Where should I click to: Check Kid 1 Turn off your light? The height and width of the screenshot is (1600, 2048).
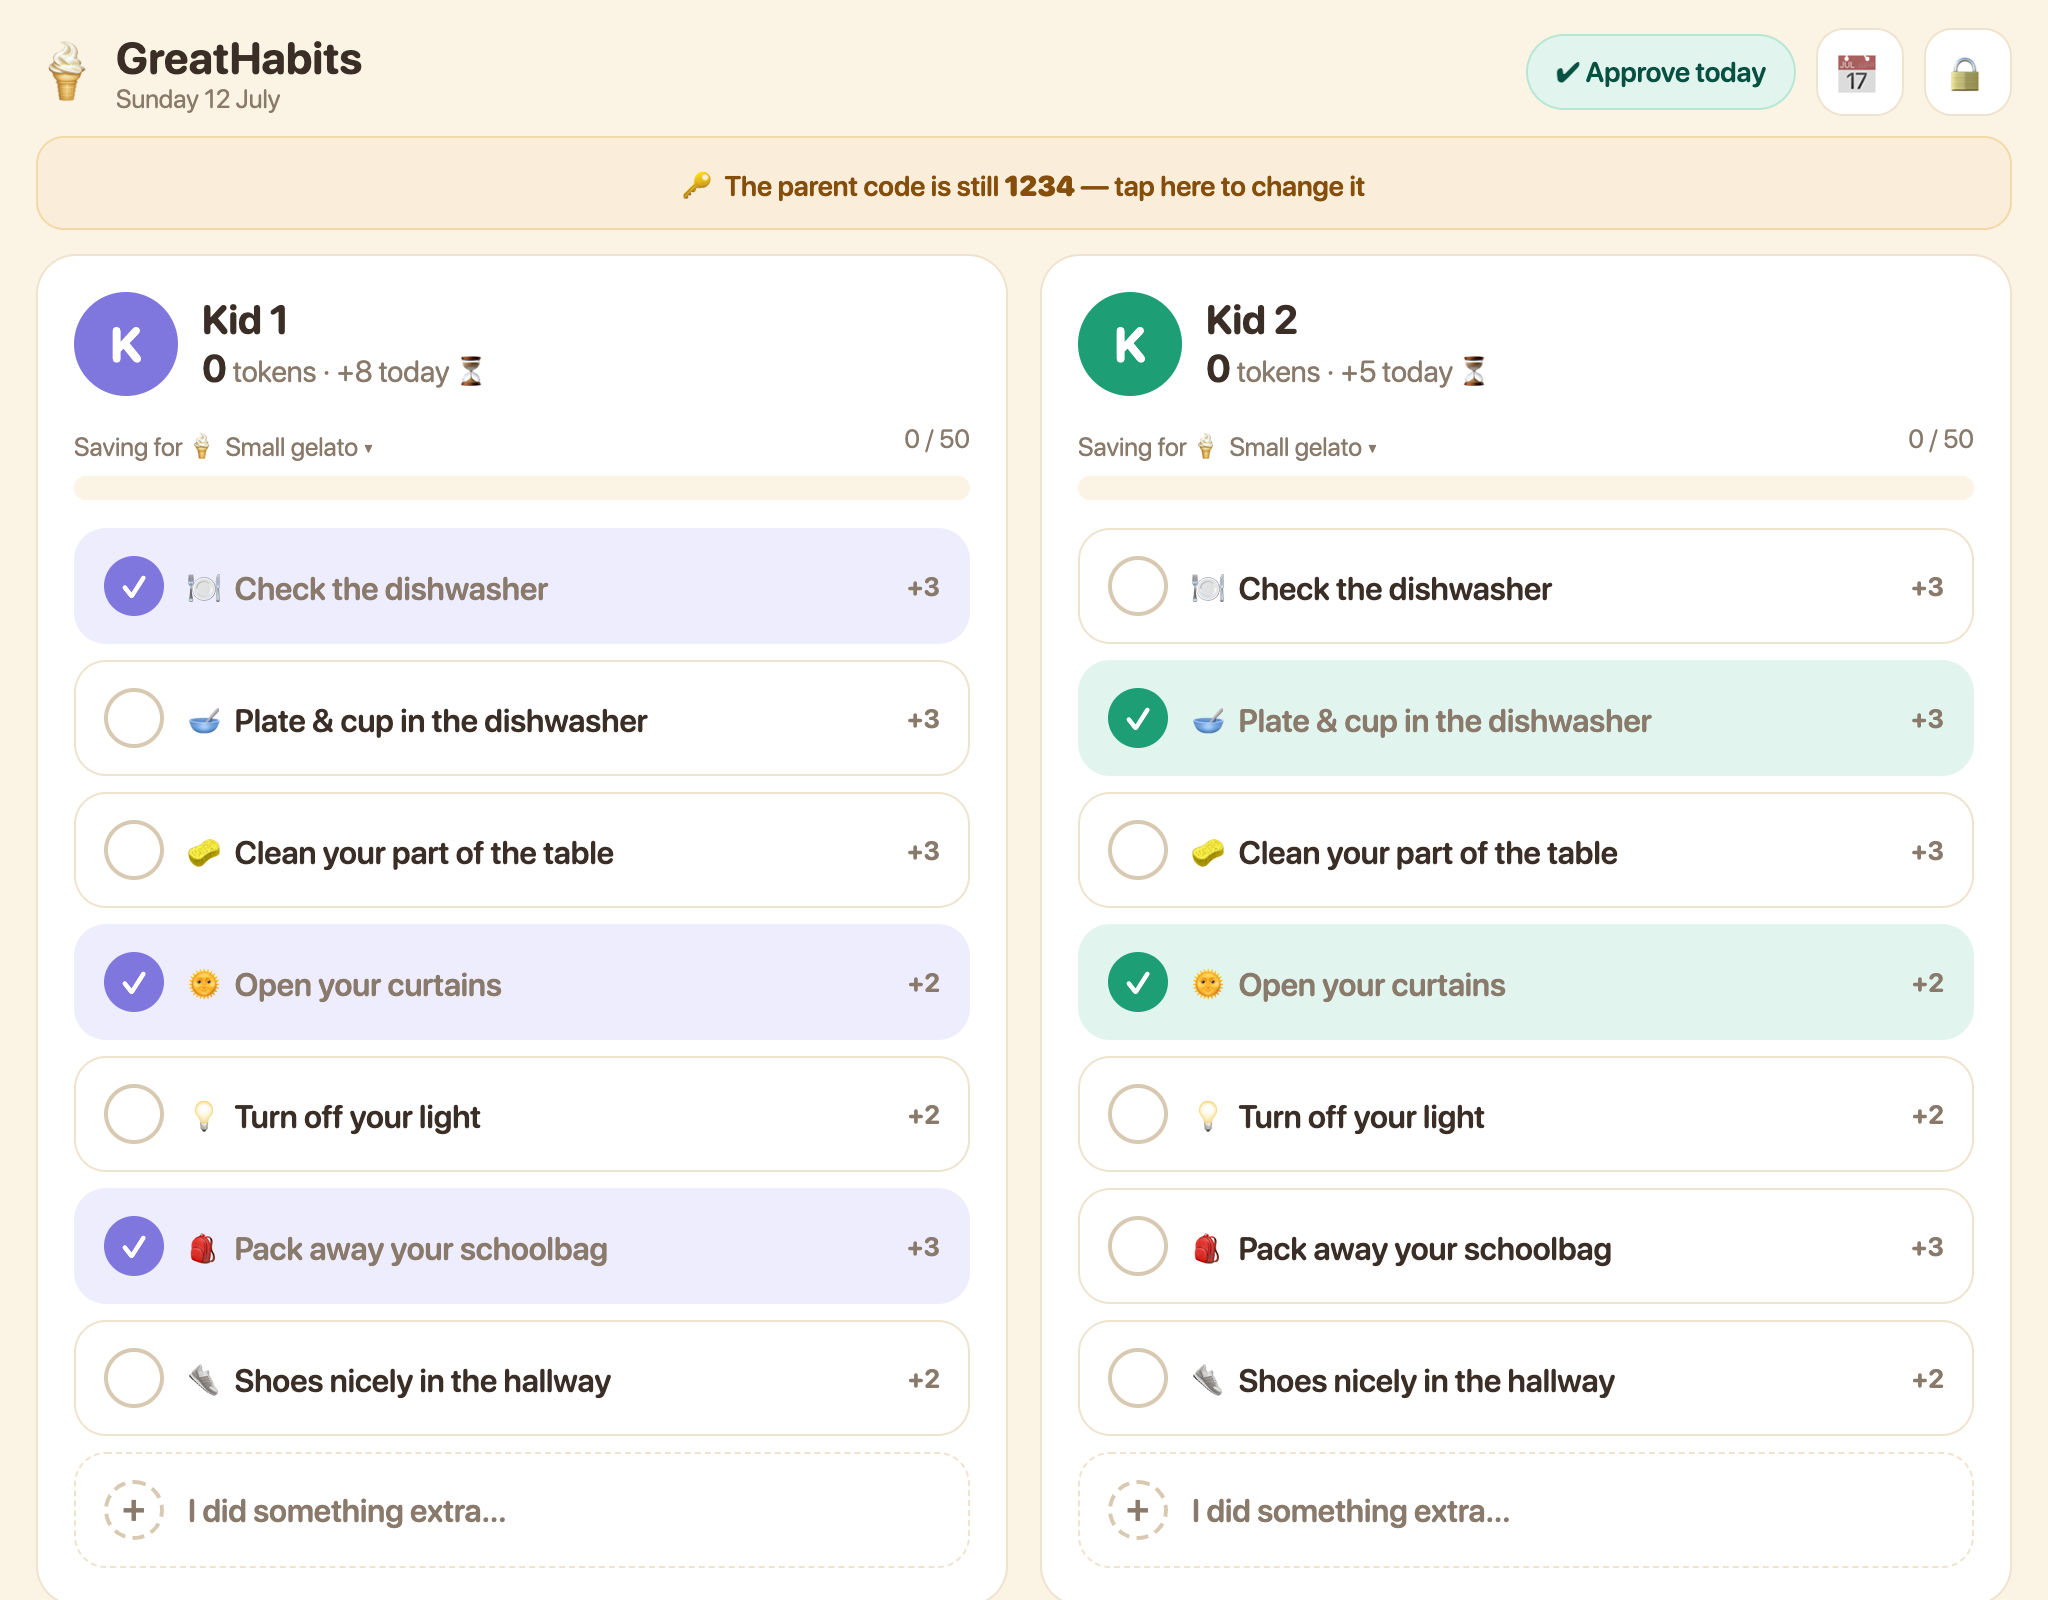[134, 1114]
